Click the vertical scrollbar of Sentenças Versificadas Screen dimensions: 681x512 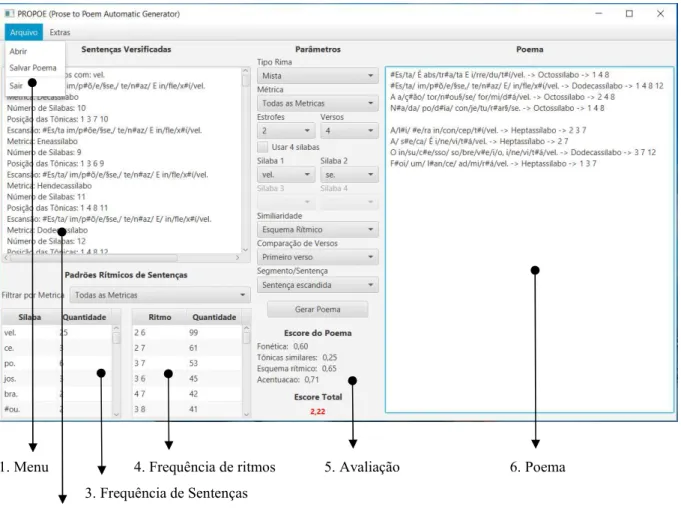(245, 159)
